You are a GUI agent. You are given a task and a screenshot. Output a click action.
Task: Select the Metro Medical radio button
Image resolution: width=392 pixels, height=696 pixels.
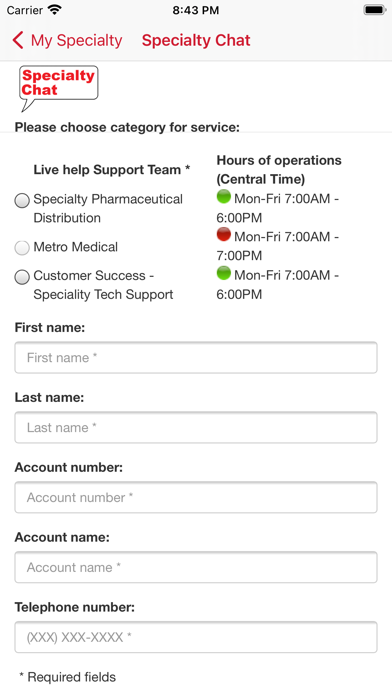click(x=22, y=248)
